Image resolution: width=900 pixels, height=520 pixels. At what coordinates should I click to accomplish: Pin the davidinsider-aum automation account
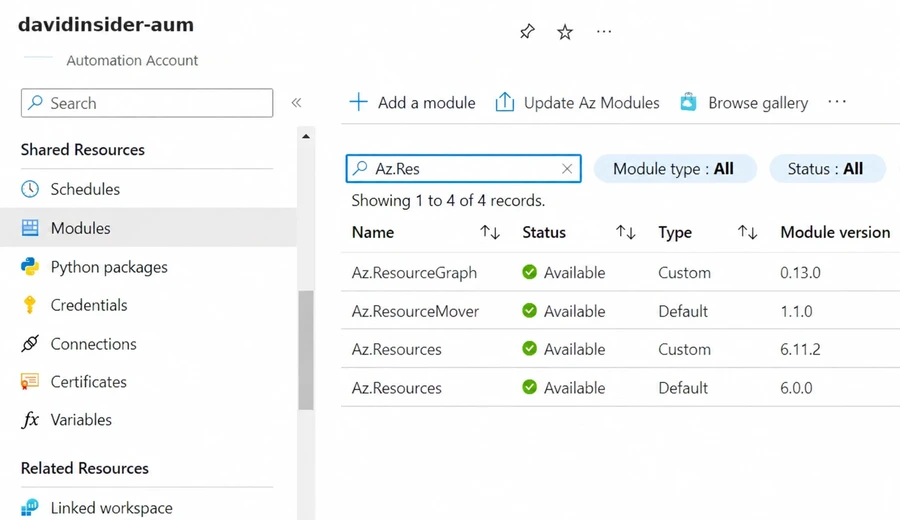click(x=527, y=32)
